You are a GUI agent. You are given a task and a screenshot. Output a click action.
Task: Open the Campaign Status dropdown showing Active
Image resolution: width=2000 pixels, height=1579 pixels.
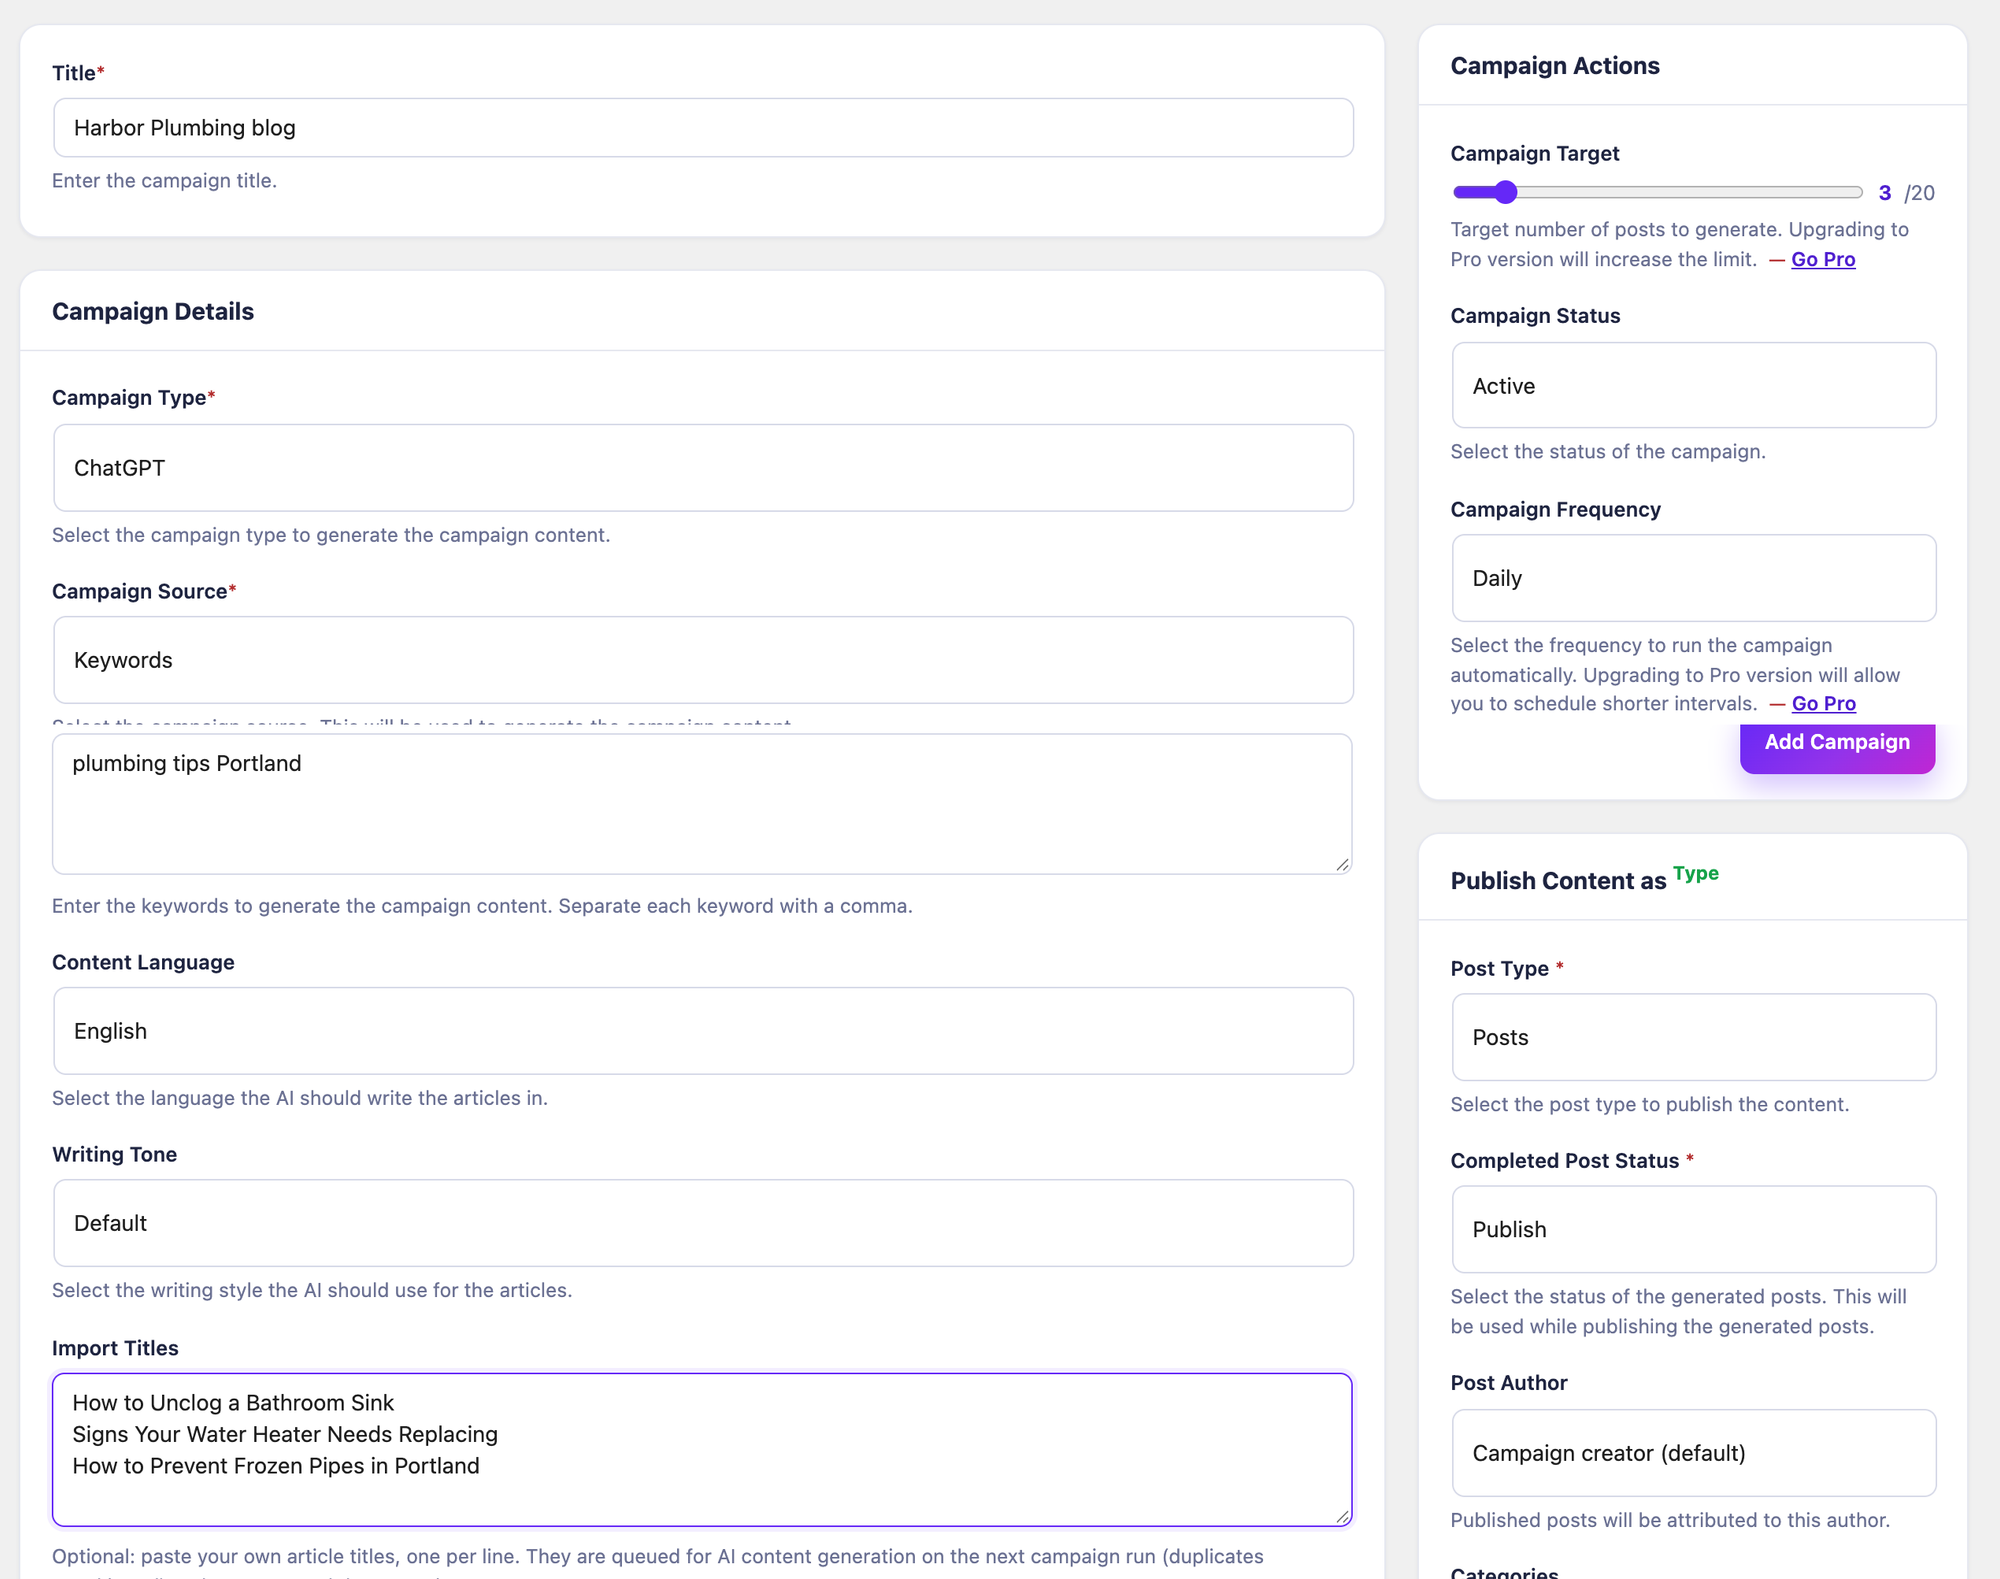point(1694,386)
